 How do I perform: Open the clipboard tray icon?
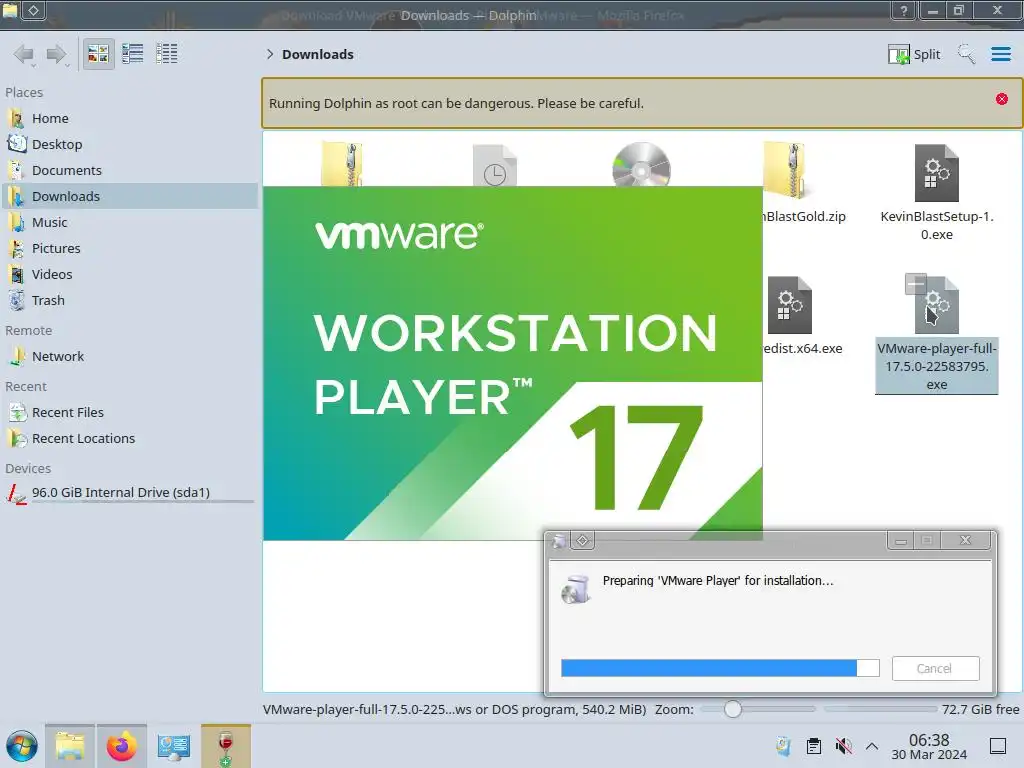pyautogui.click(x=814, y=746)
